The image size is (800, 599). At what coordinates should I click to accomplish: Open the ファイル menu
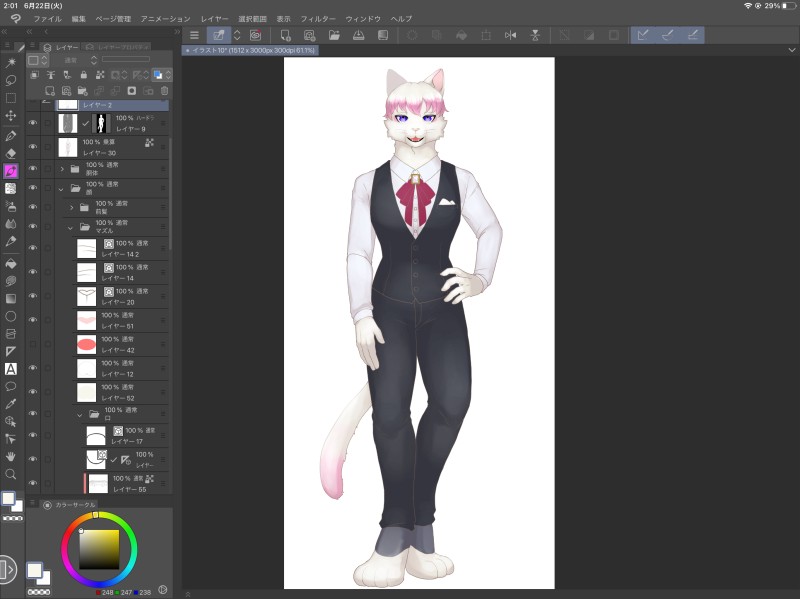47,19
